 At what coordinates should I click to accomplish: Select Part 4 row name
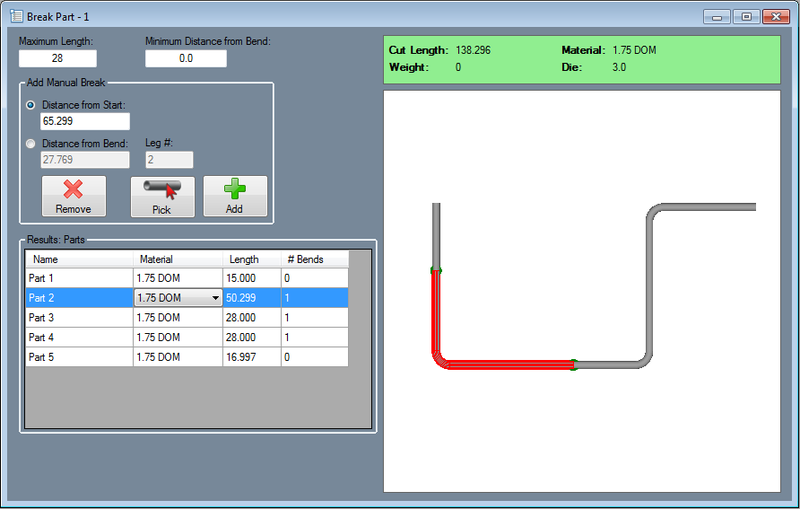pyautogui.click(x=79, y=338)
